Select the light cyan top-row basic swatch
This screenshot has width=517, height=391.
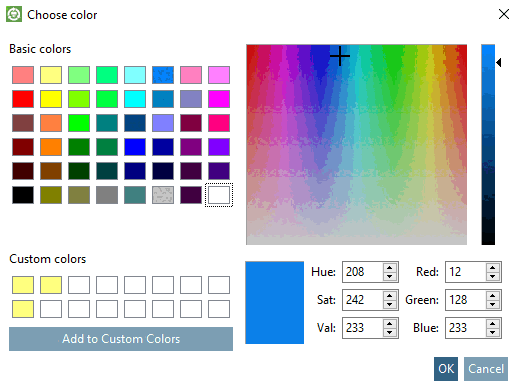[135, 75]
